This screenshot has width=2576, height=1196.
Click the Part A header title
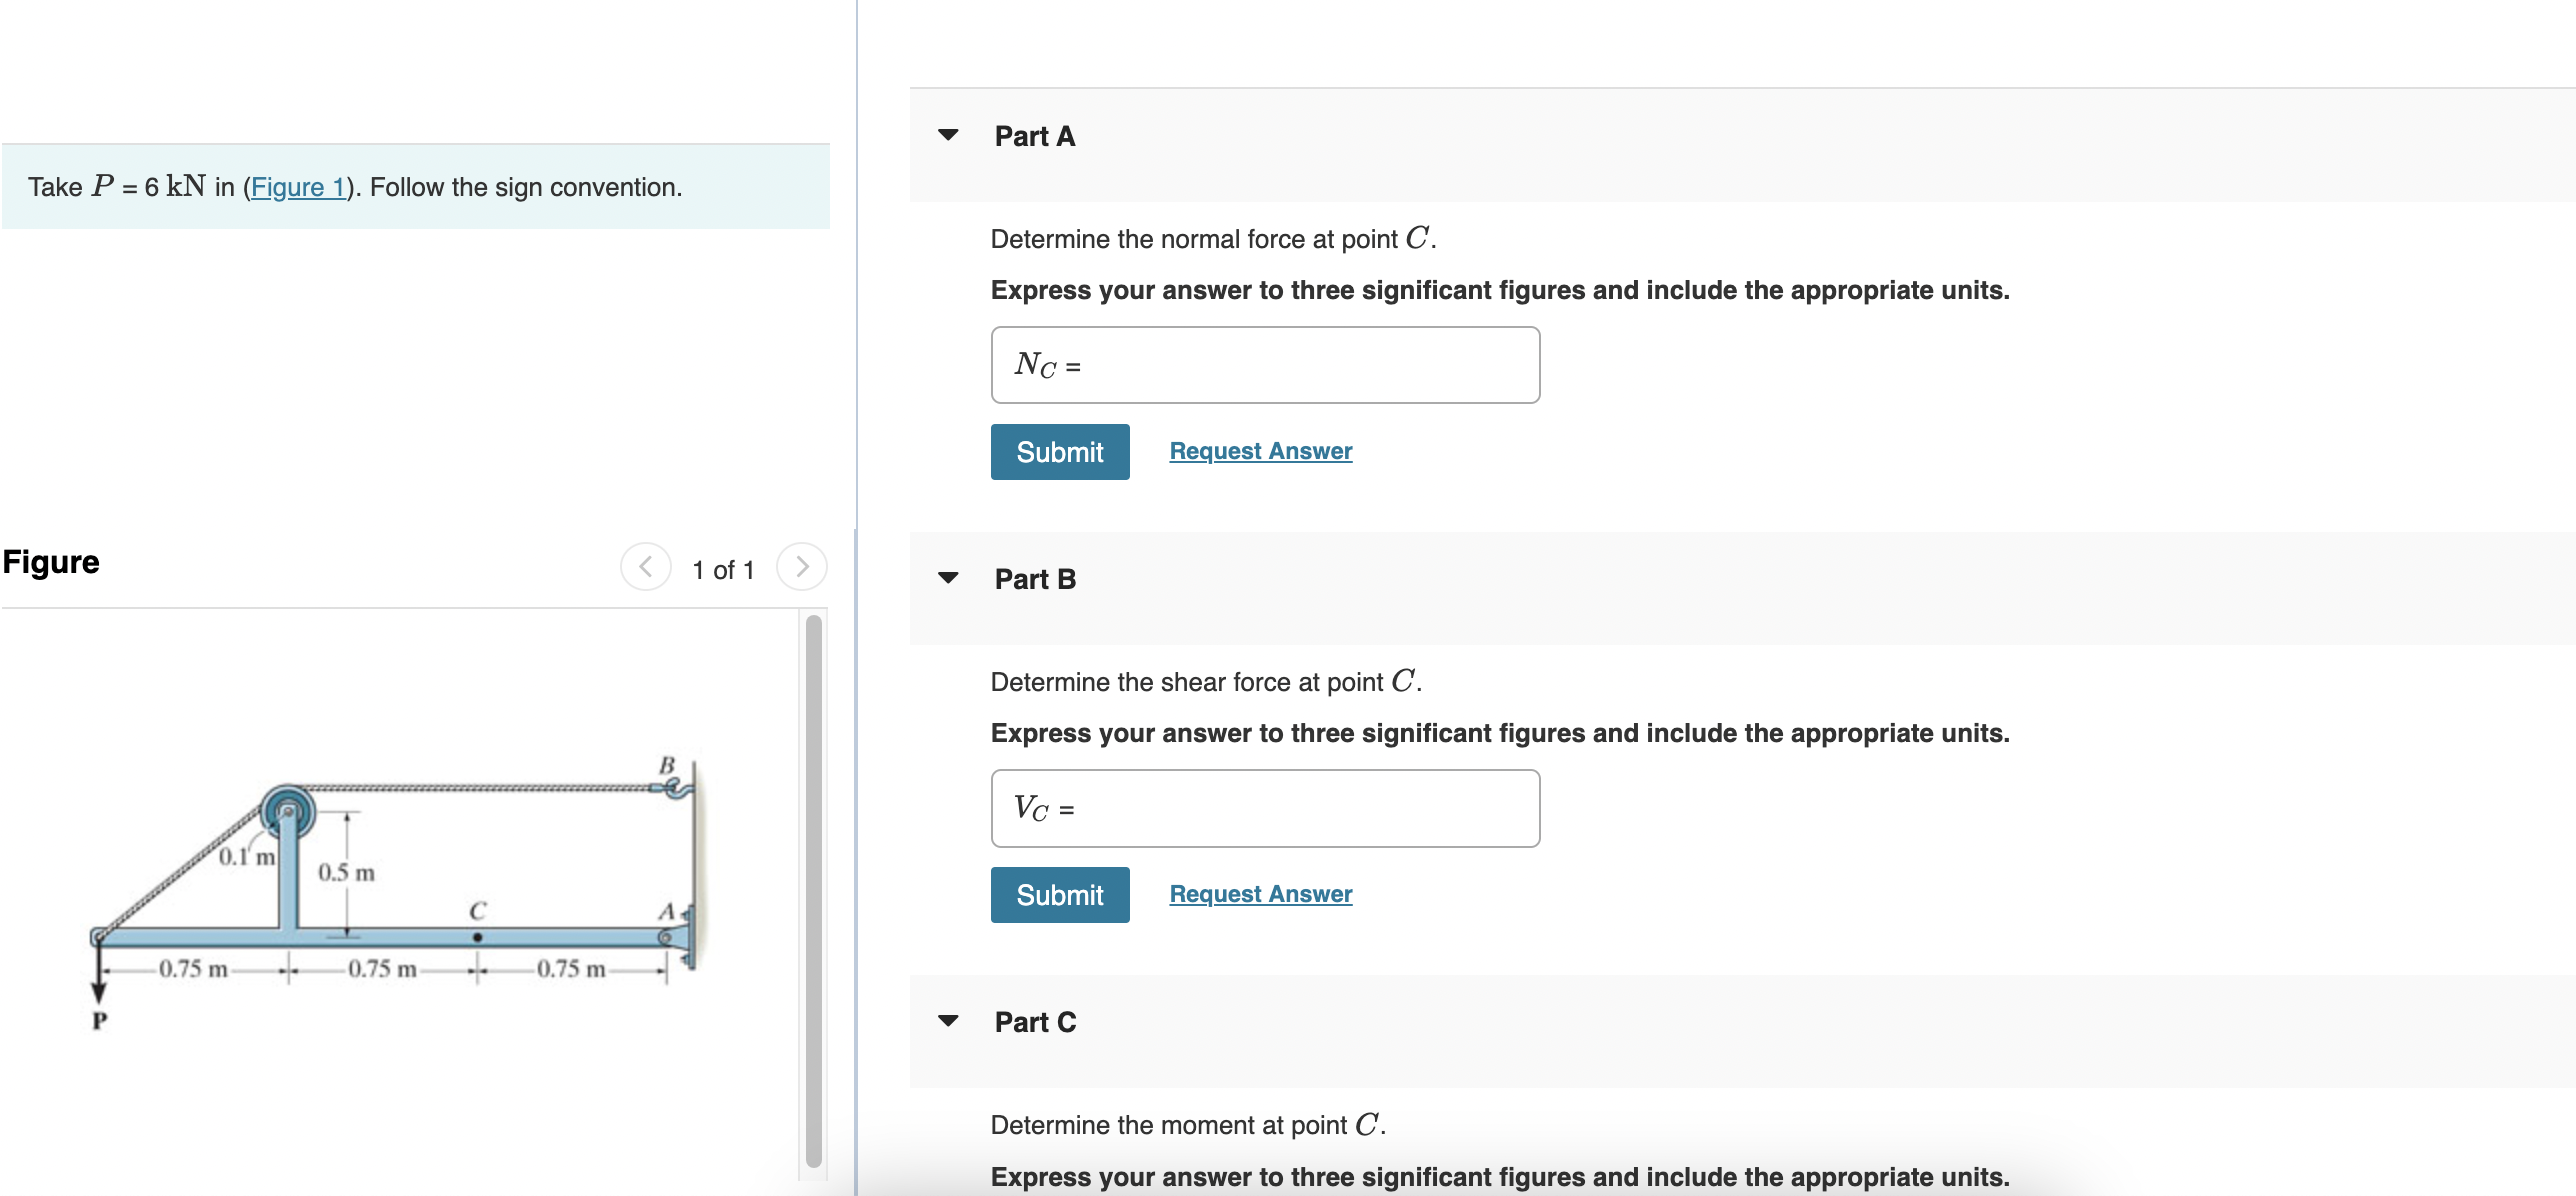(1034, 136)
